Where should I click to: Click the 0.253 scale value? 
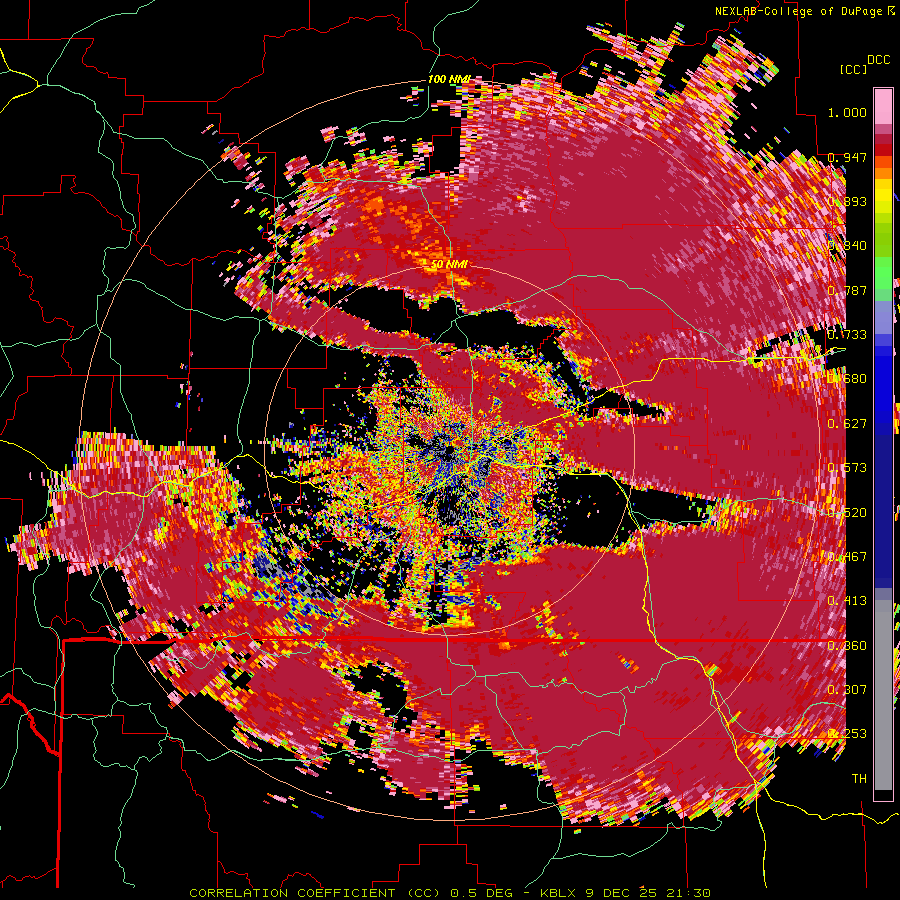847,734
